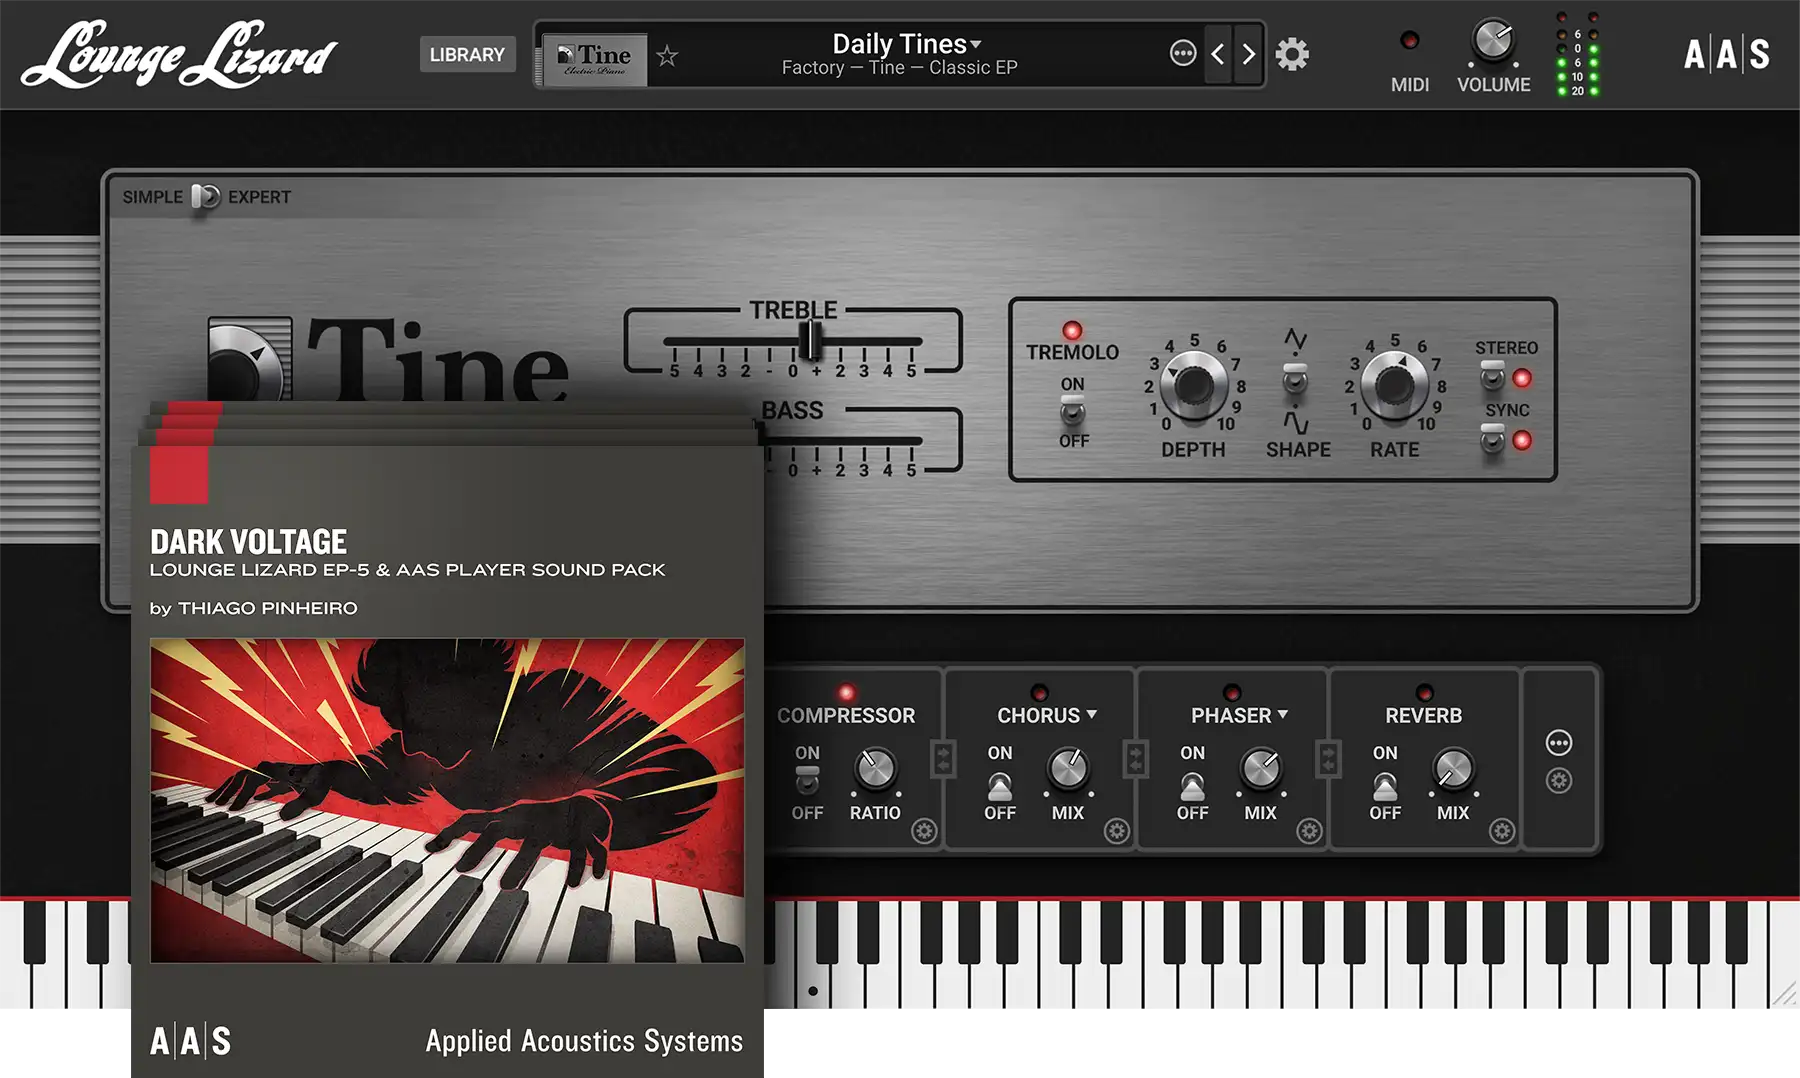This screenshot has width=1800, height=1078.
Task: Open Reverb settings gear
Action: click(x=1502, y=831)
